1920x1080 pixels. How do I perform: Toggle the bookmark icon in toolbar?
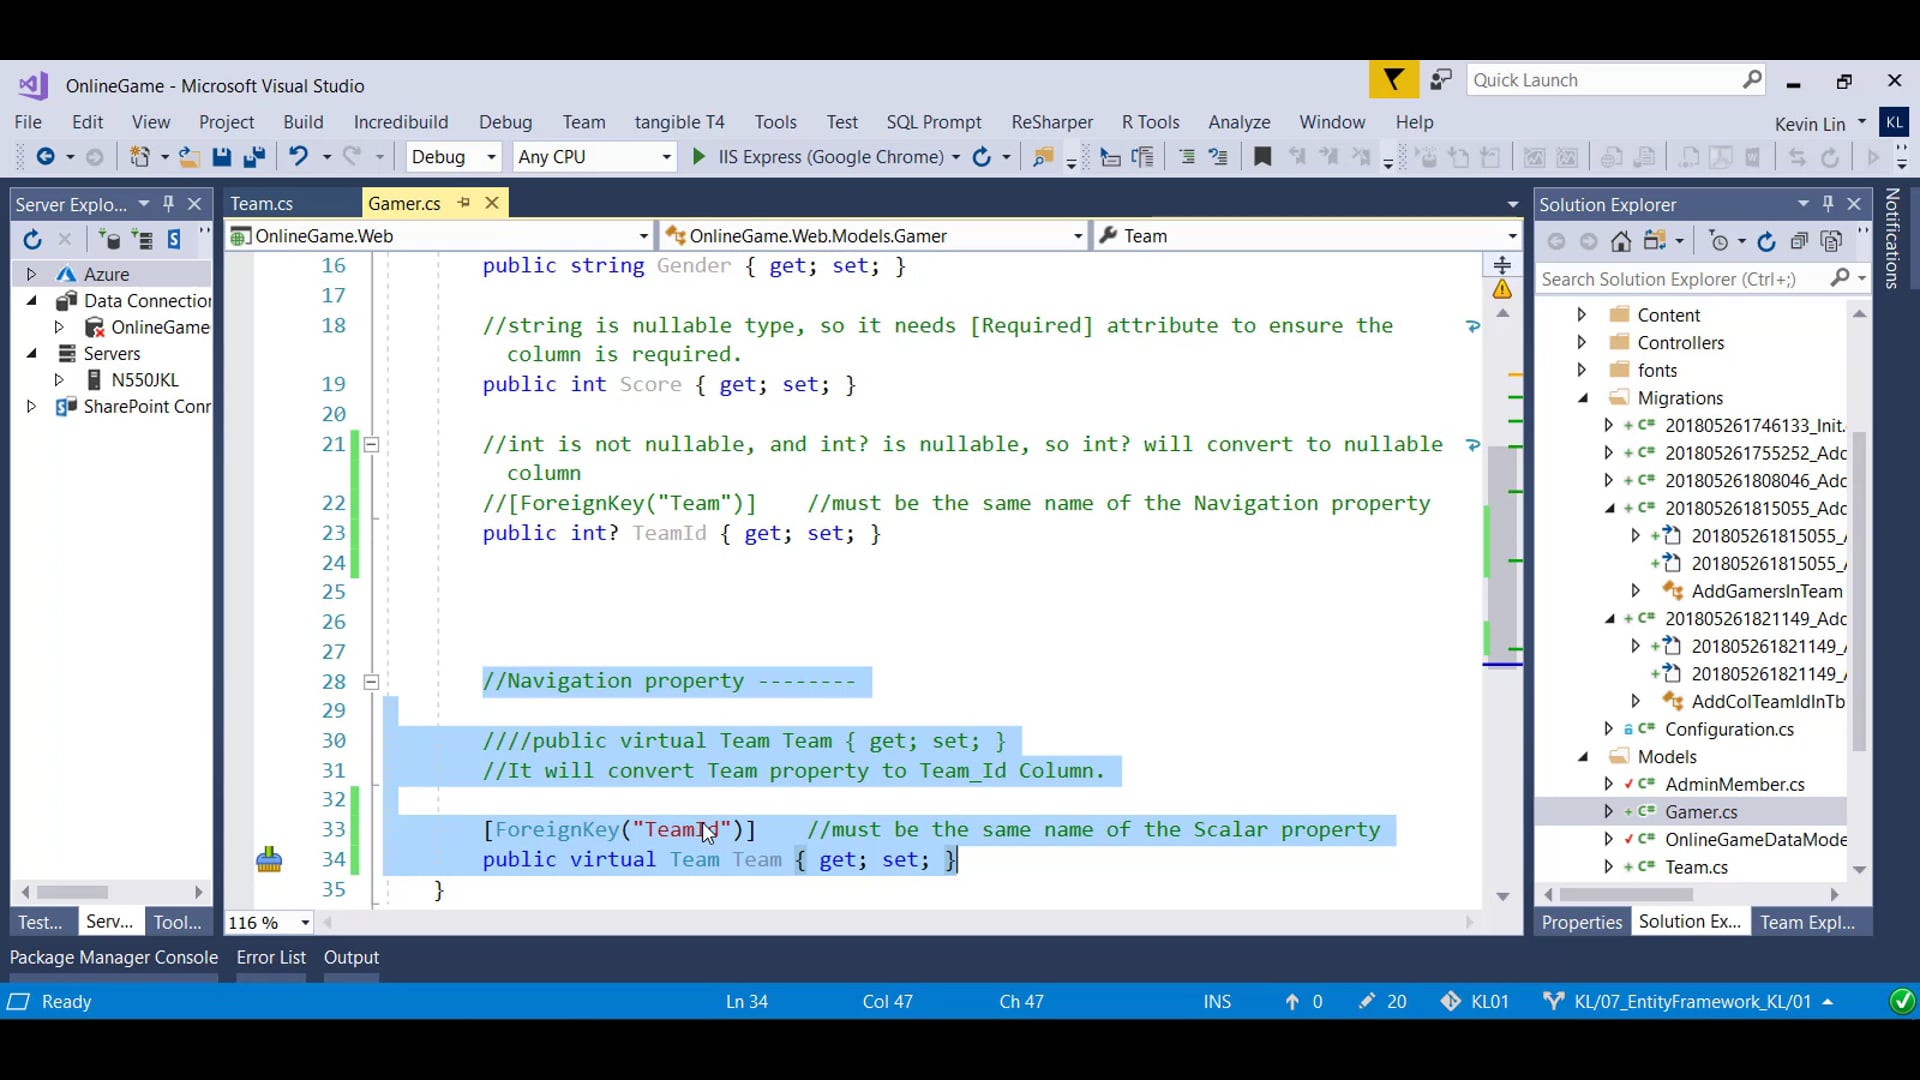1262,157
